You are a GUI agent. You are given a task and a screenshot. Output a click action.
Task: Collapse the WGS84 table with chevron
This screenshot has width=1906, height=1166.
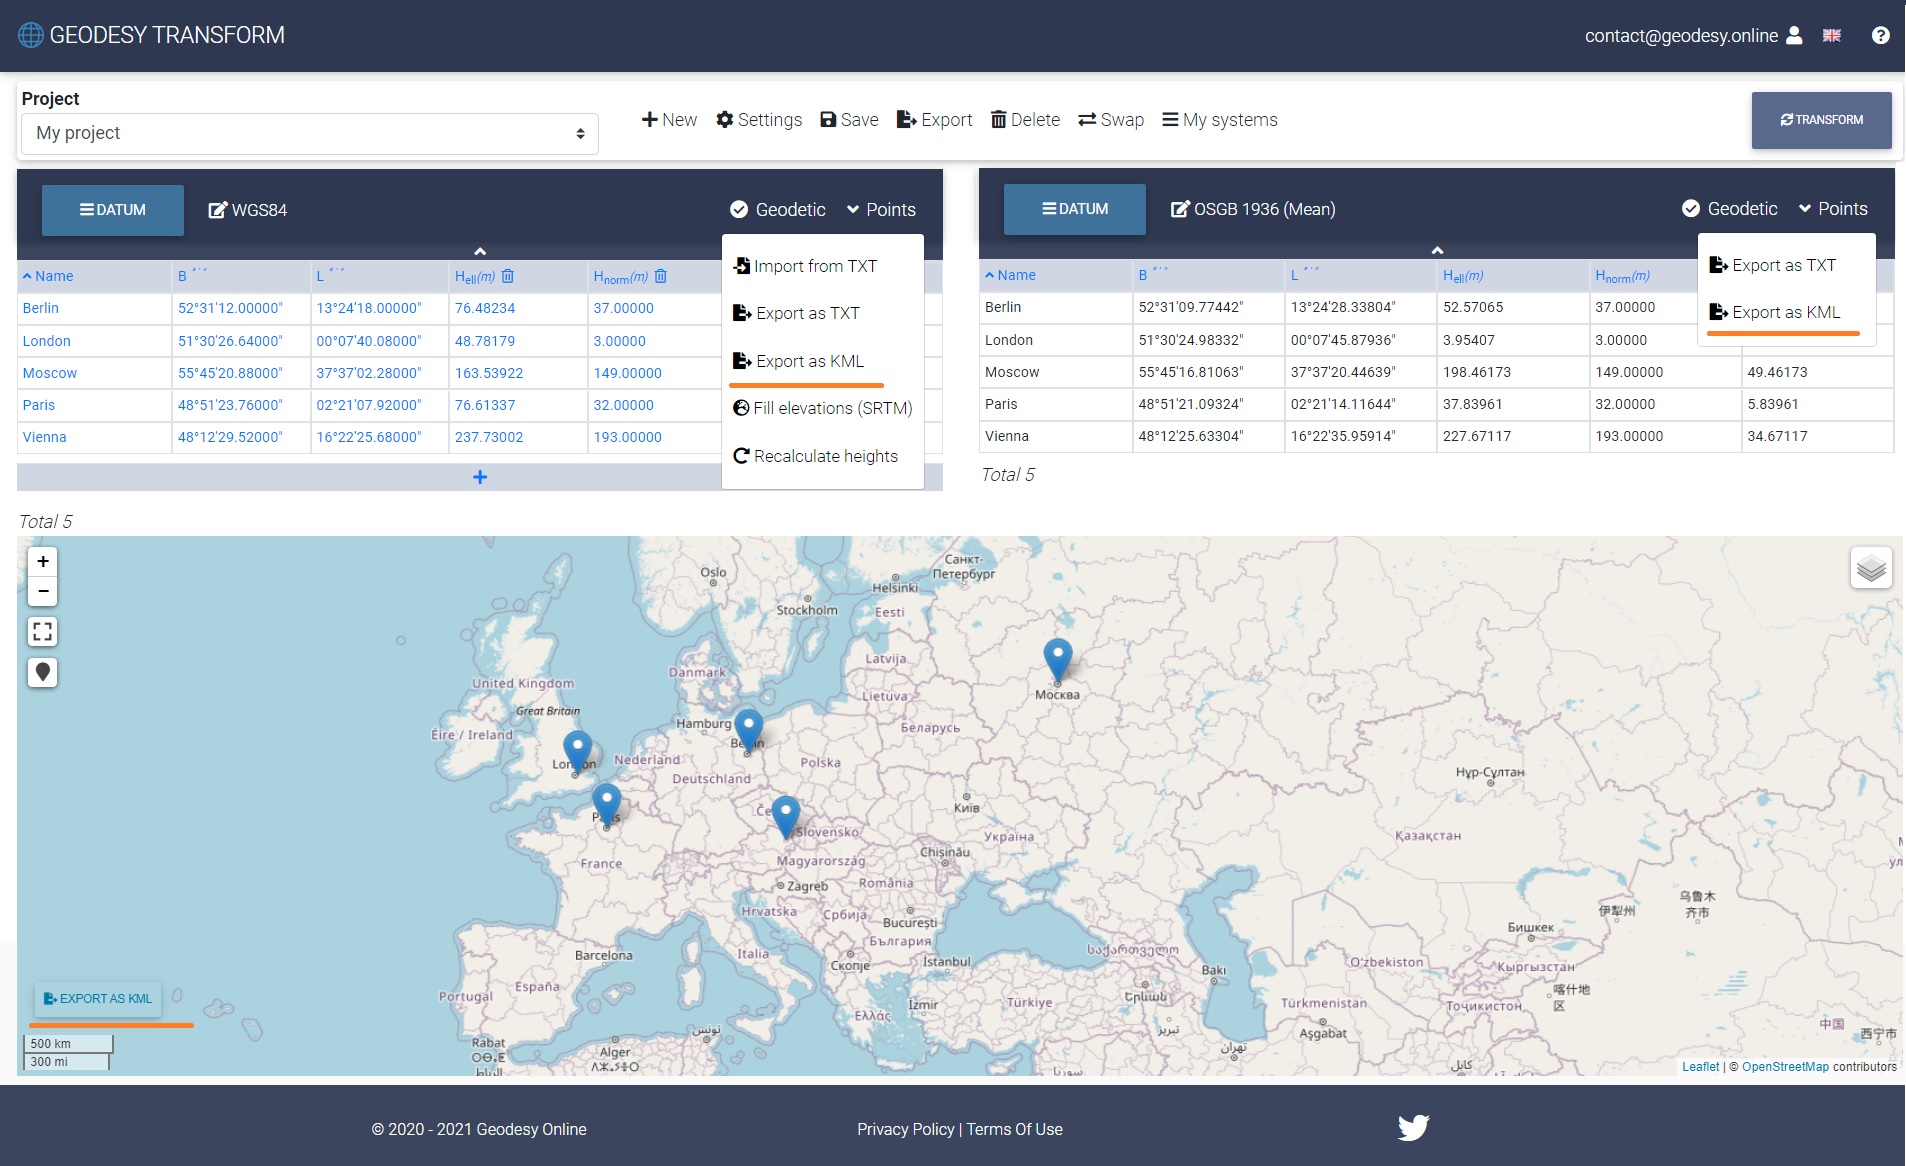tap(480, 251)
